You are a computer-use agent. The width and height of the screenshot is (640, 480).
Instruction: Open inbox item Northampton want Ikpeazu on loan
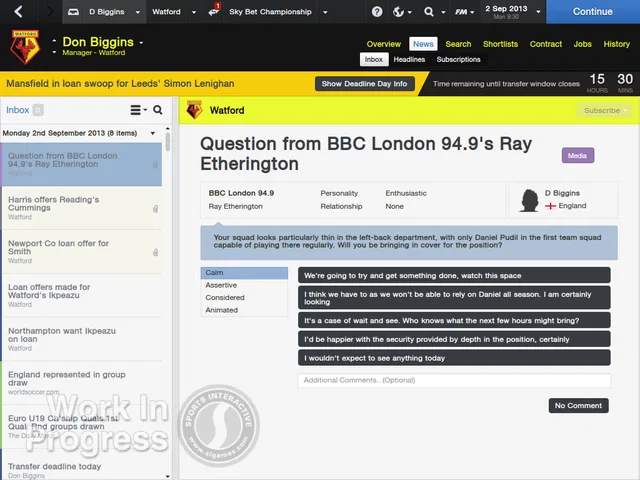pos(82,339)
